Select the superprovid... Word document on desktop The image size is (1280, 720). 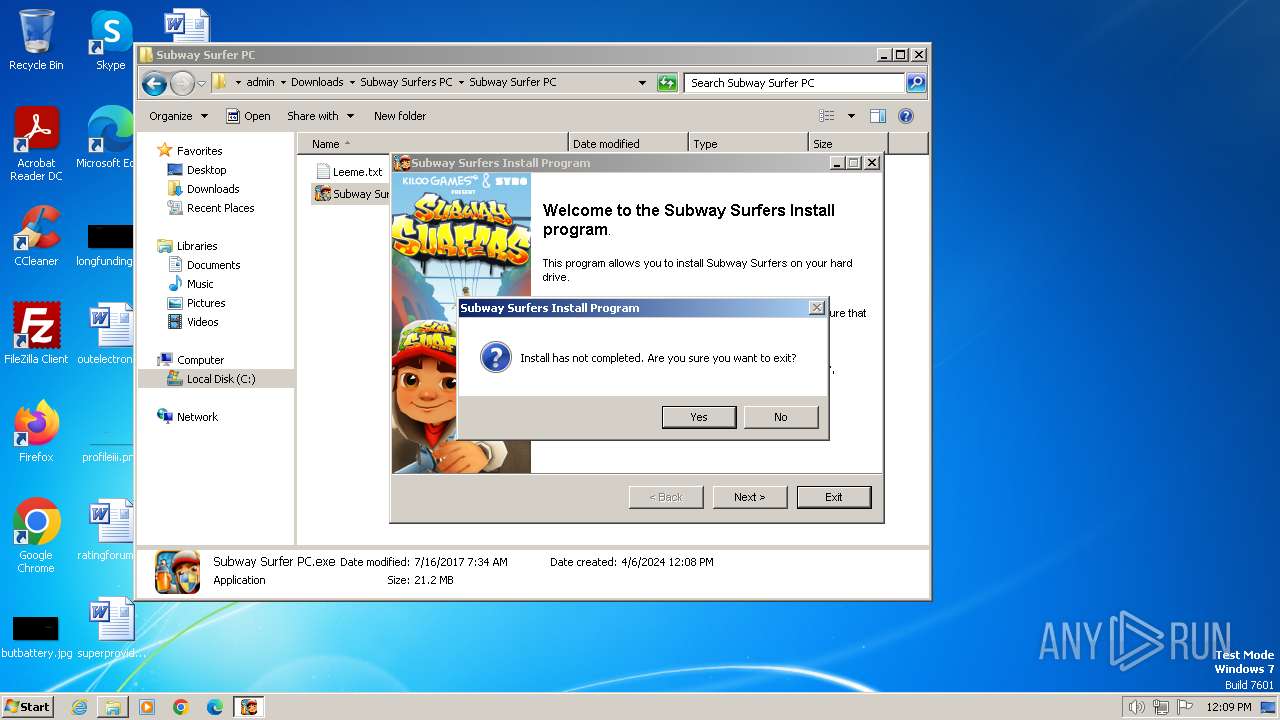click(111, 629)
